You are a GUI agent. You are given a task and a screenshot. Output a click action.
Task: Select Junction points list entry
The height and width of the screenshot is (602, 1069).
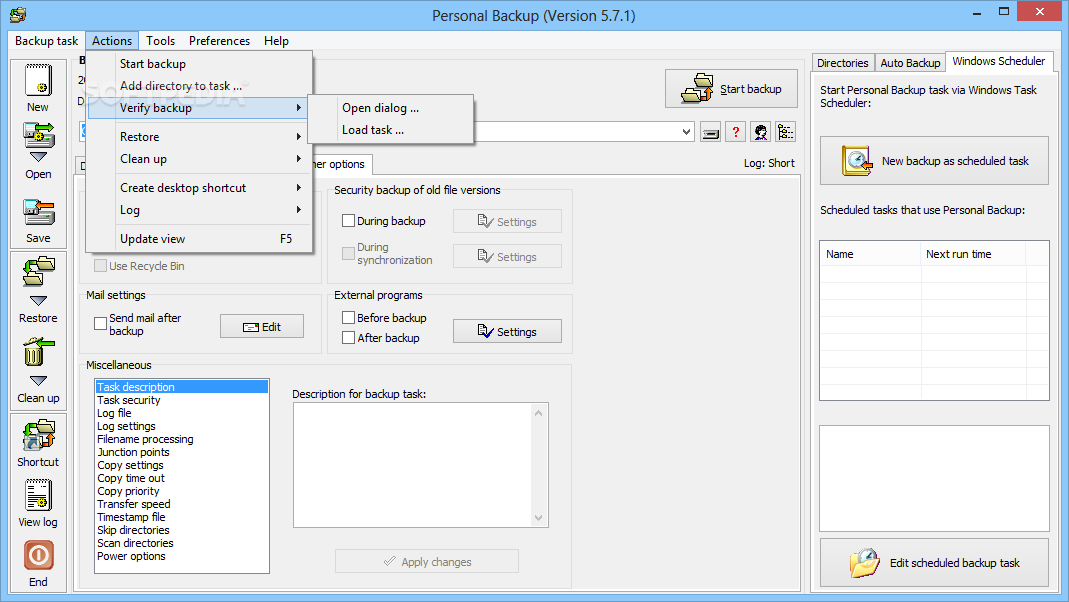pyautogui.click(x=182, y=452)
